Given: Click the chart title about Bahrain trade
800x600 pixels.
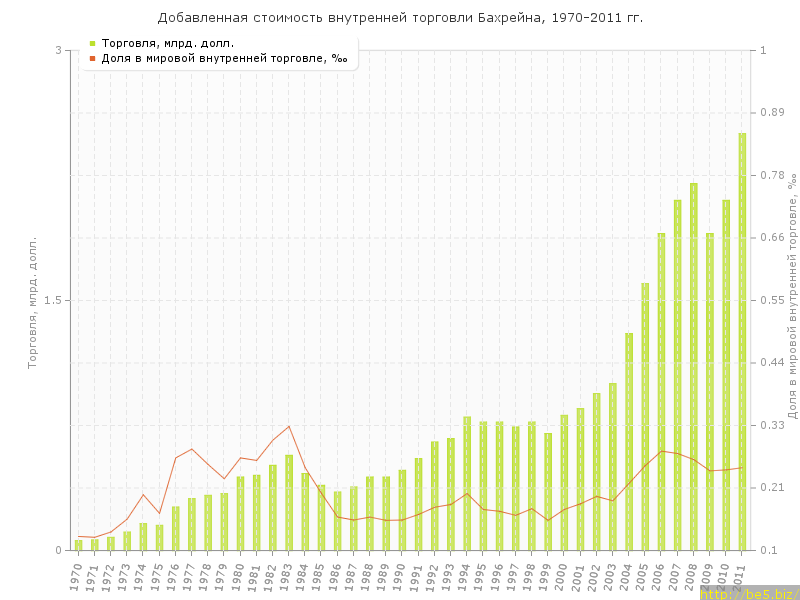Looking at the screenshot, I should pos(400,17).
